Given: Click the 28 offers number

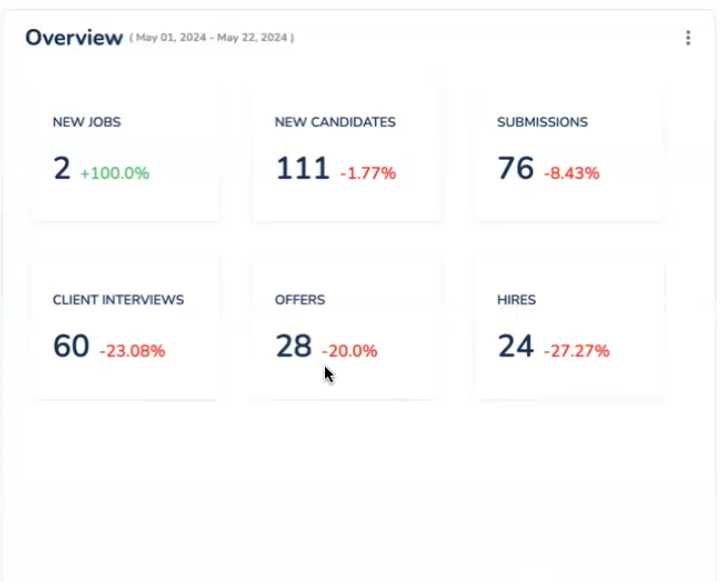Looking at the screenshot, I should point(294,346).
